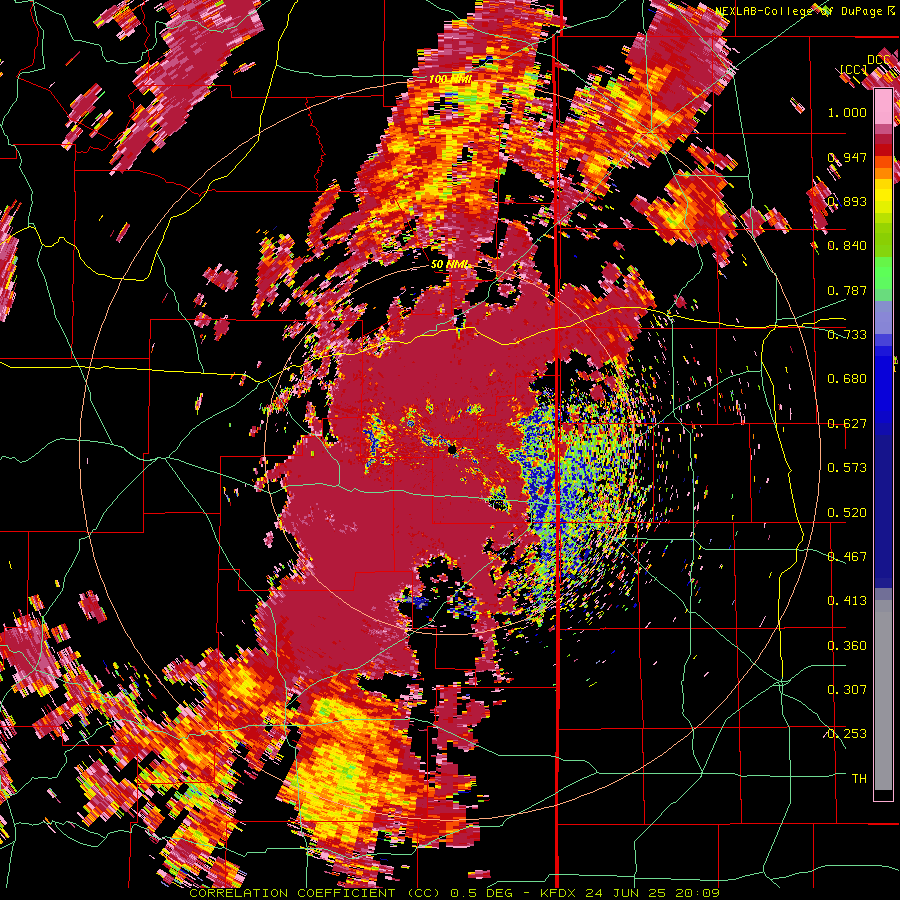Image resolution: width=900 pixels, height=900 pixels.
Task: Click the 0.947 scale label
Action: pyautogui.click(x=847, y=157)
